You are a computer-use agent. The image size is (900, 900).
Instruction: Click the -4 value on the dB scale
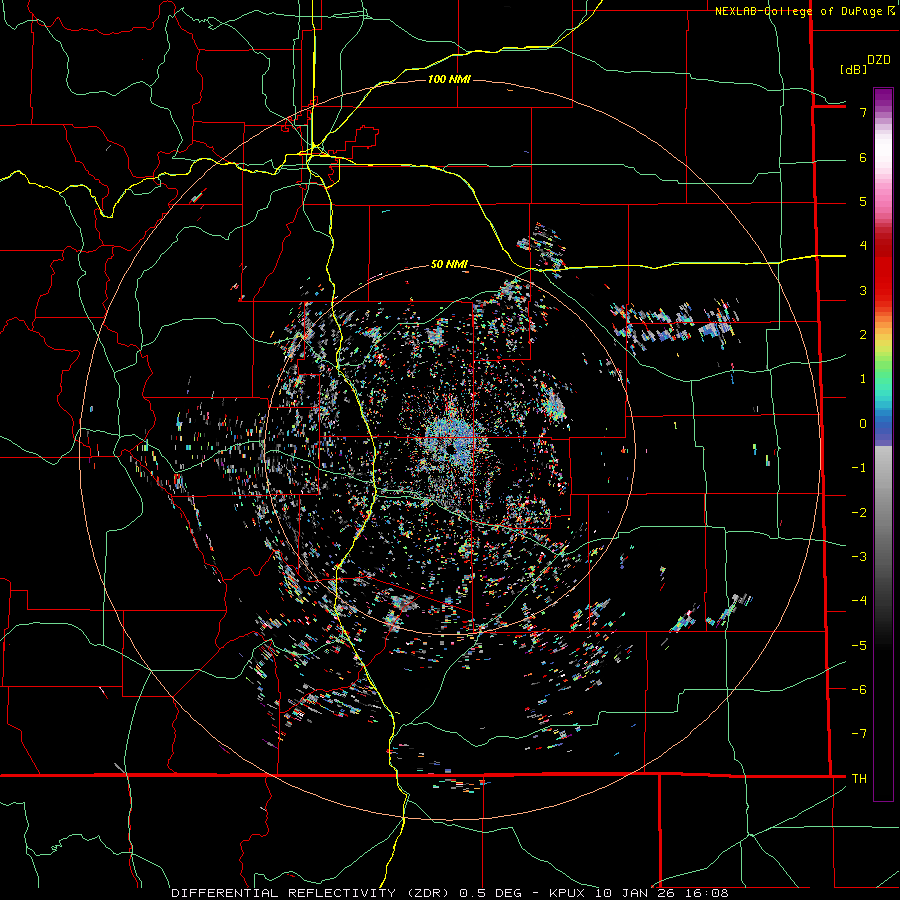click(x=859, y=601)
